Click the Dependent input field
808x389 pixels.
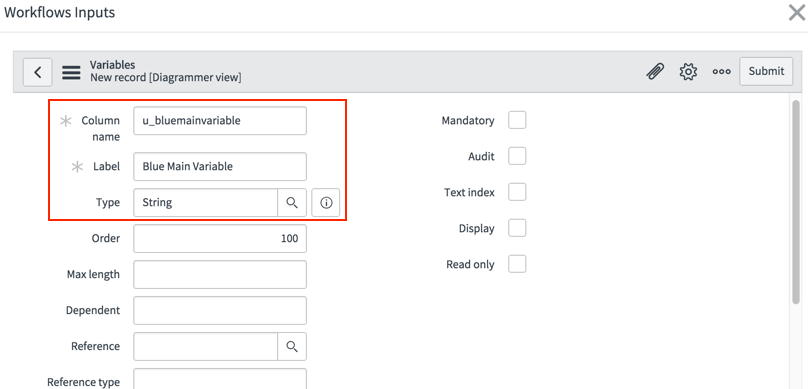click(220, 310)
